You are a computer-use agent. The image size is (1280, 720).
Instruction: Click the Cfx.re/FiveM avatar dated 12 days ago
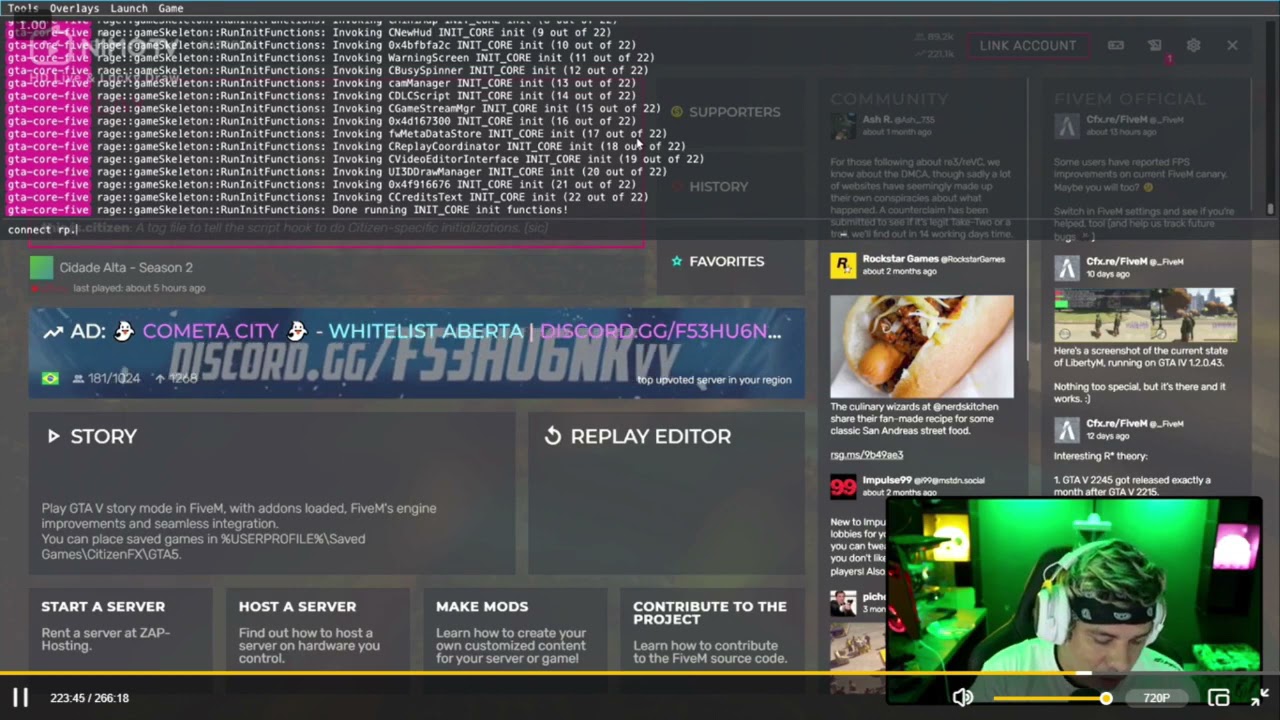point(1068,430)
